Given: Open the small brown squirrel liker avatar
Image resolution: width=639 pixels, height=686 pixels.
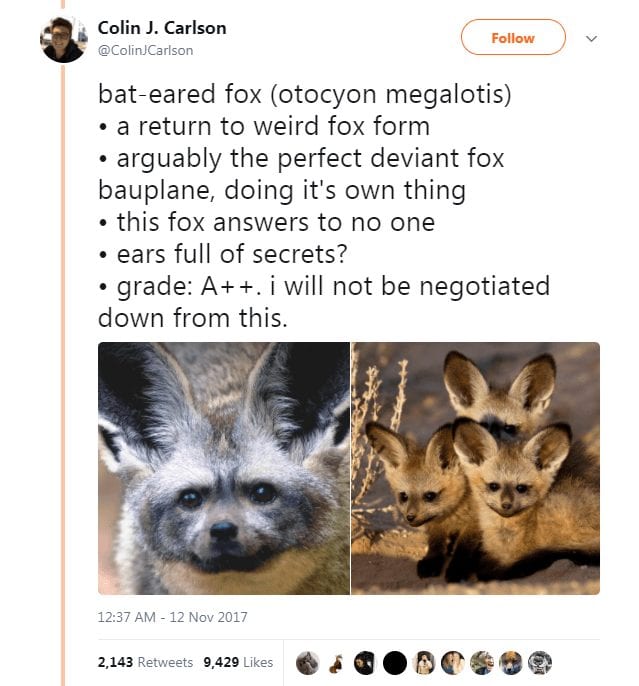Looking at the screenshot, I should [336, 663].
